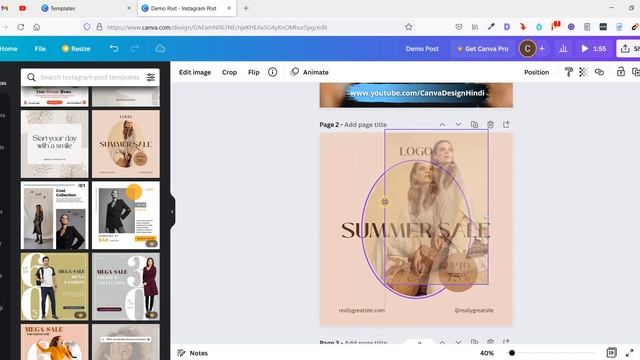Select the SUMMER SALE heading on canvas
640x360 pixels.
(x=416, y=231)
